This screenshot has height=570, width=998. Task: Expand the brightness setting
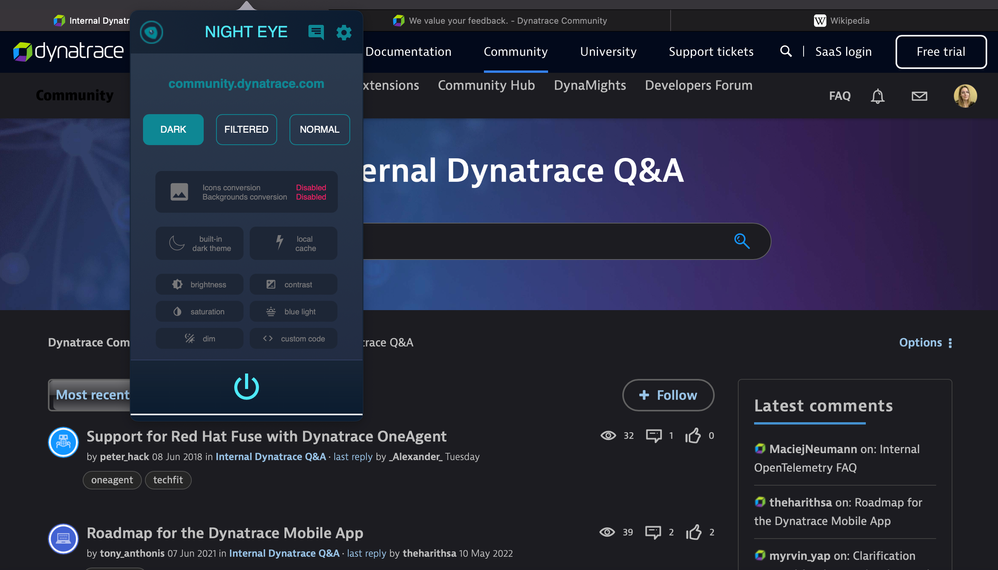(x=200, y=285)
